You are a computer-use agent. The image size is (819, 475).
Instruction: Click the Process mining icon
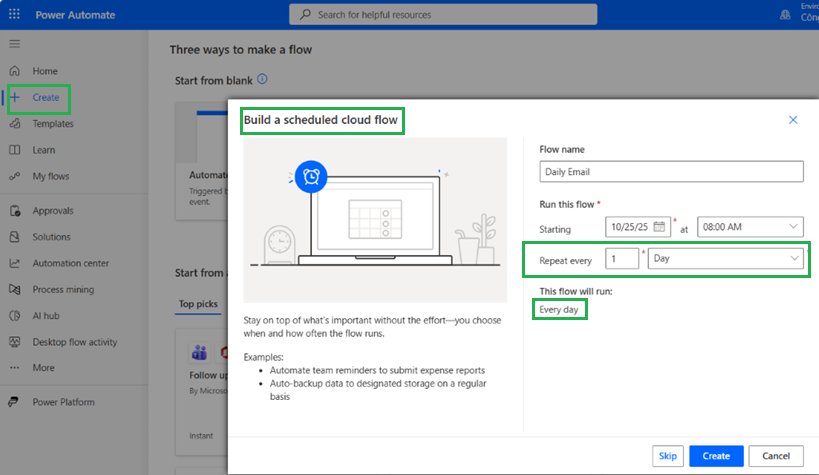(x=15, y=289)
